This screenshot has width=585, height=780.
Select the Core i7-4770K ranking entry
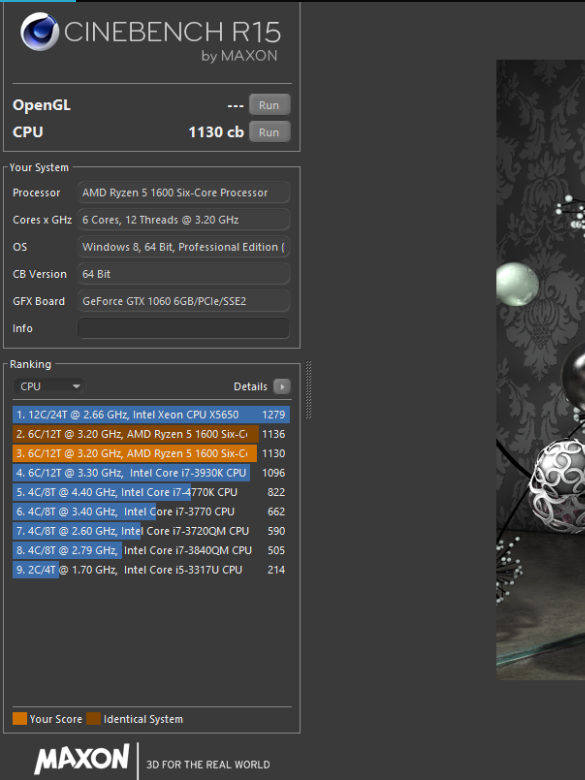151,492
